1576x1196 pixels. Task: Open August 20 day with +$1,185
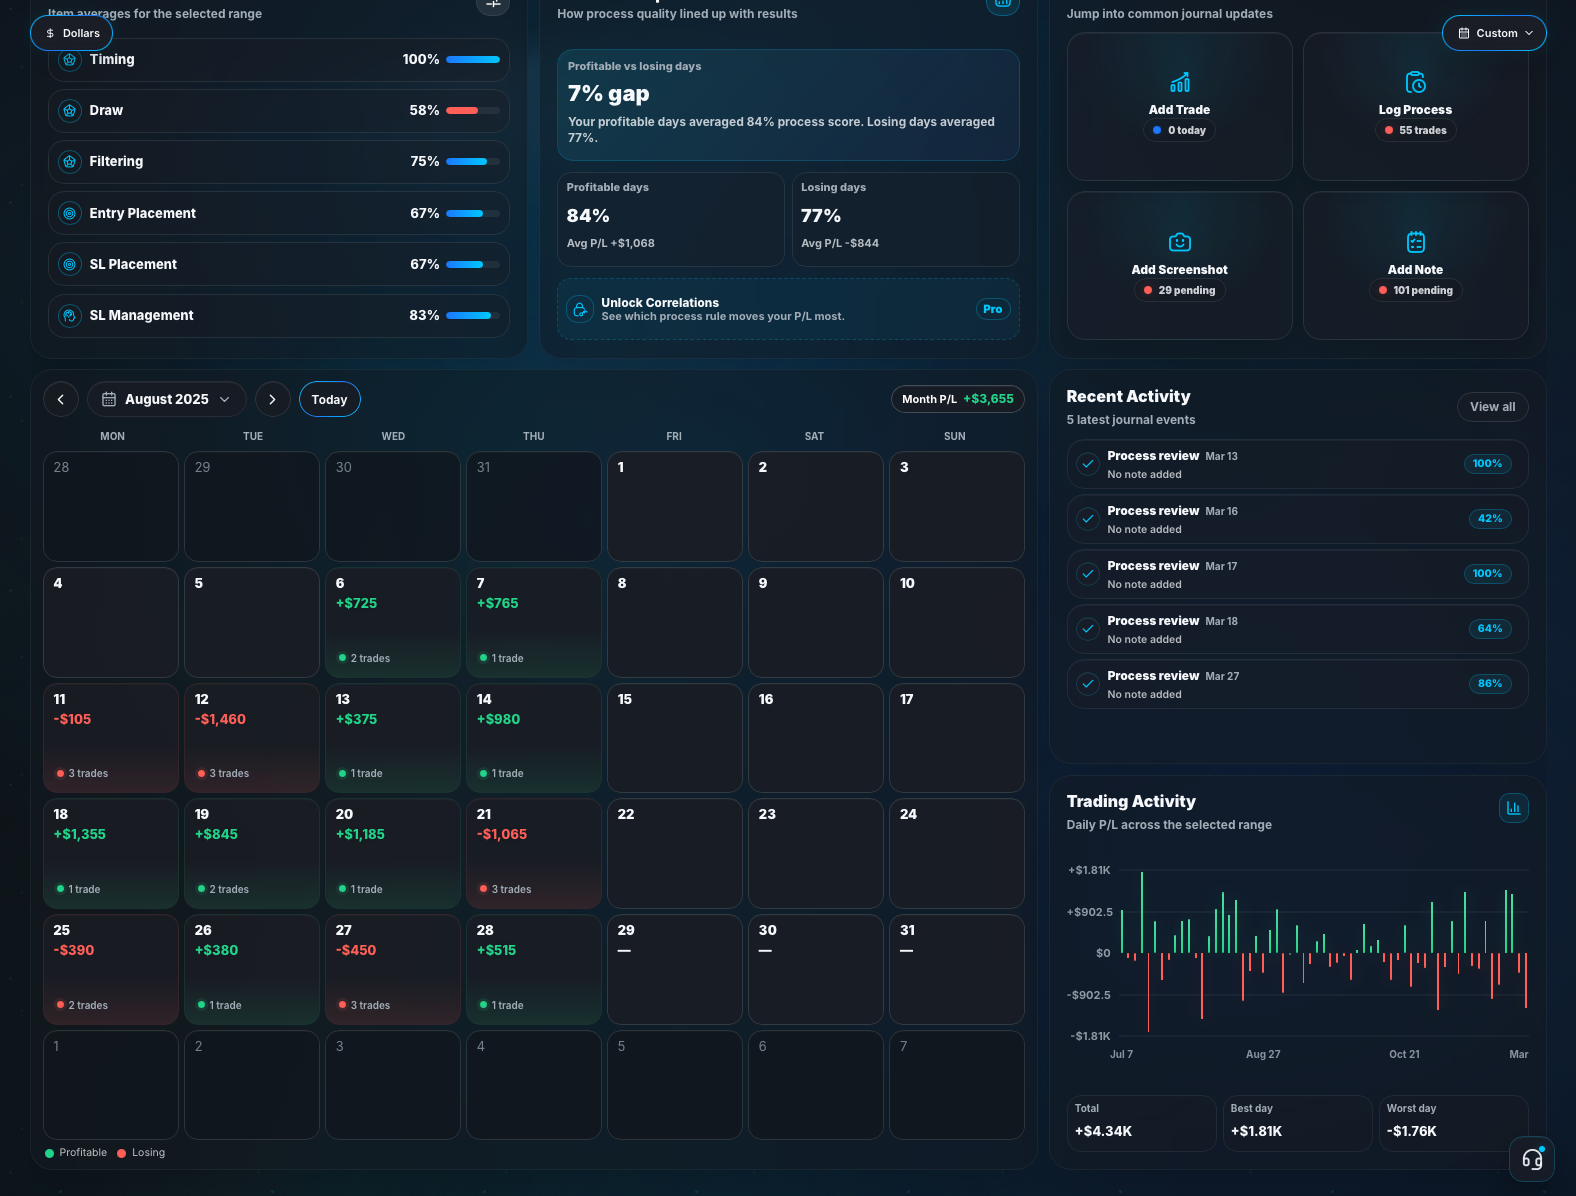click(393, 853)
